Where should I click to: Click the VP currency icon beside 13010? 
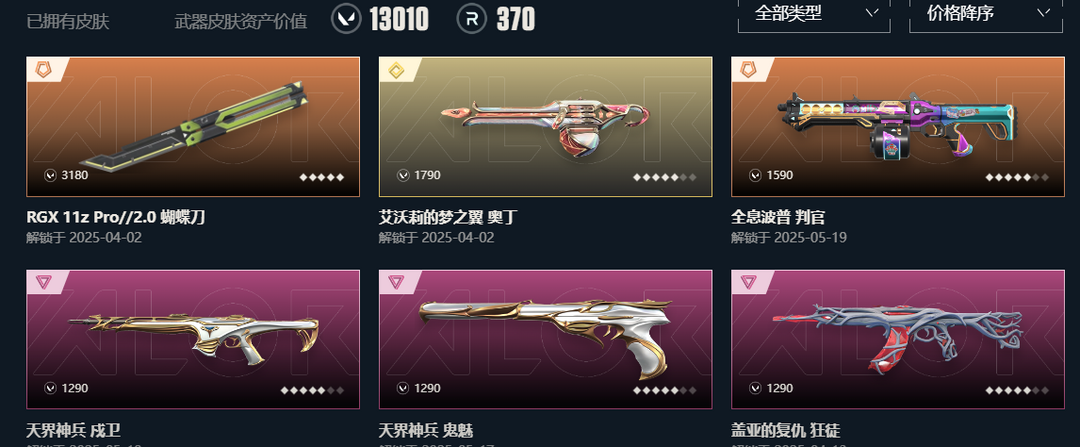346,19
